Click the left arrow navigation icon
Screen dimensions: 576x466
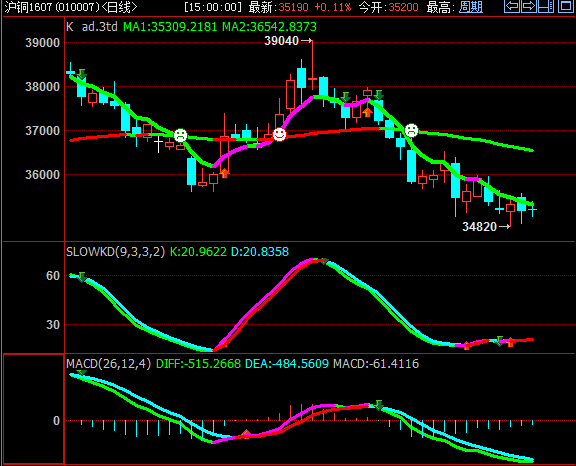[512, 6]
